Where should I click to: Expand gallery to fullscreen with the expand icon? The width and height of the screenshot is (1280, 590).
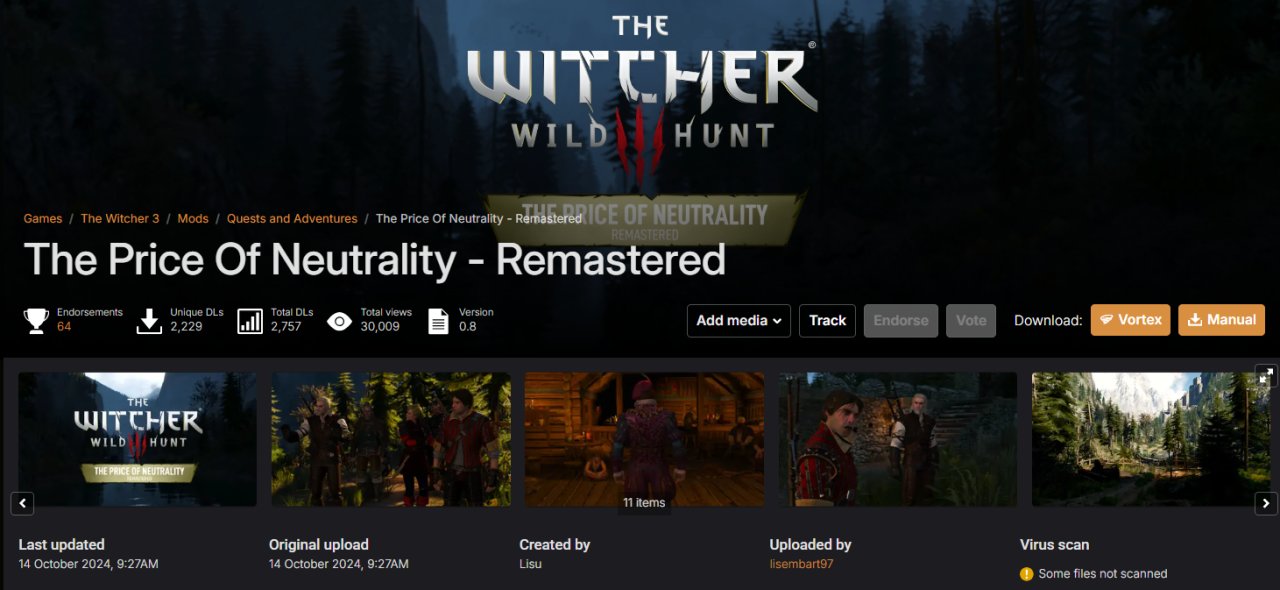tap(1266, 376)
